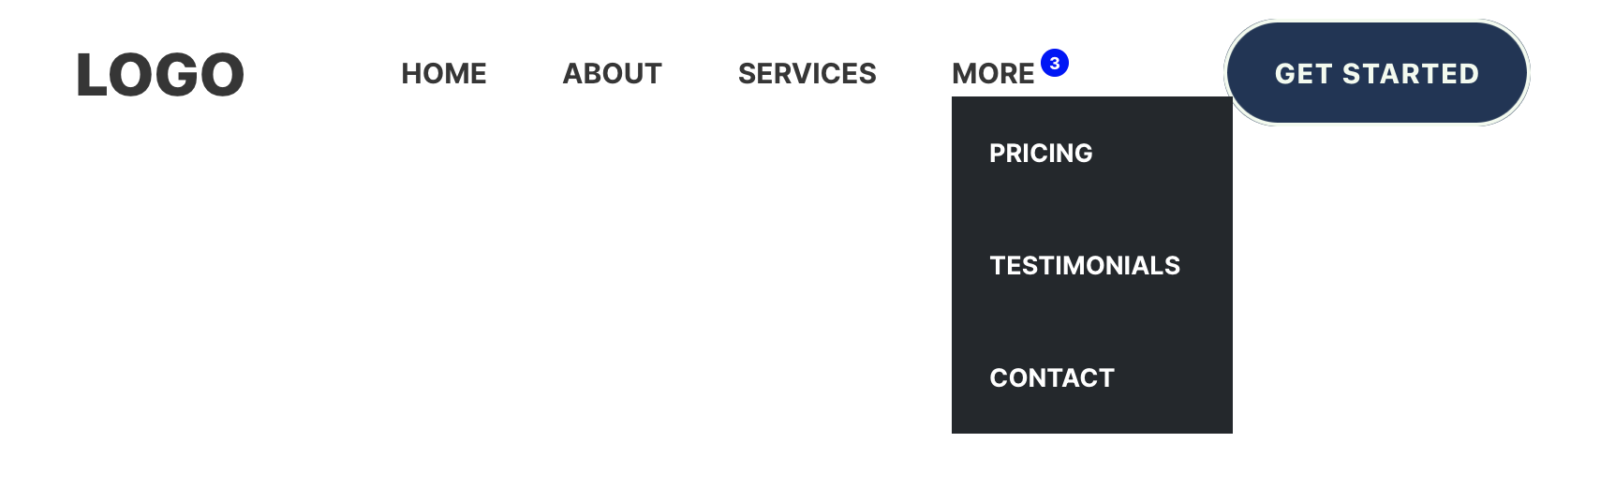Toggle the MORE menu label
The width and height of the screenshot is (1600, 502).
pos(992,74)
